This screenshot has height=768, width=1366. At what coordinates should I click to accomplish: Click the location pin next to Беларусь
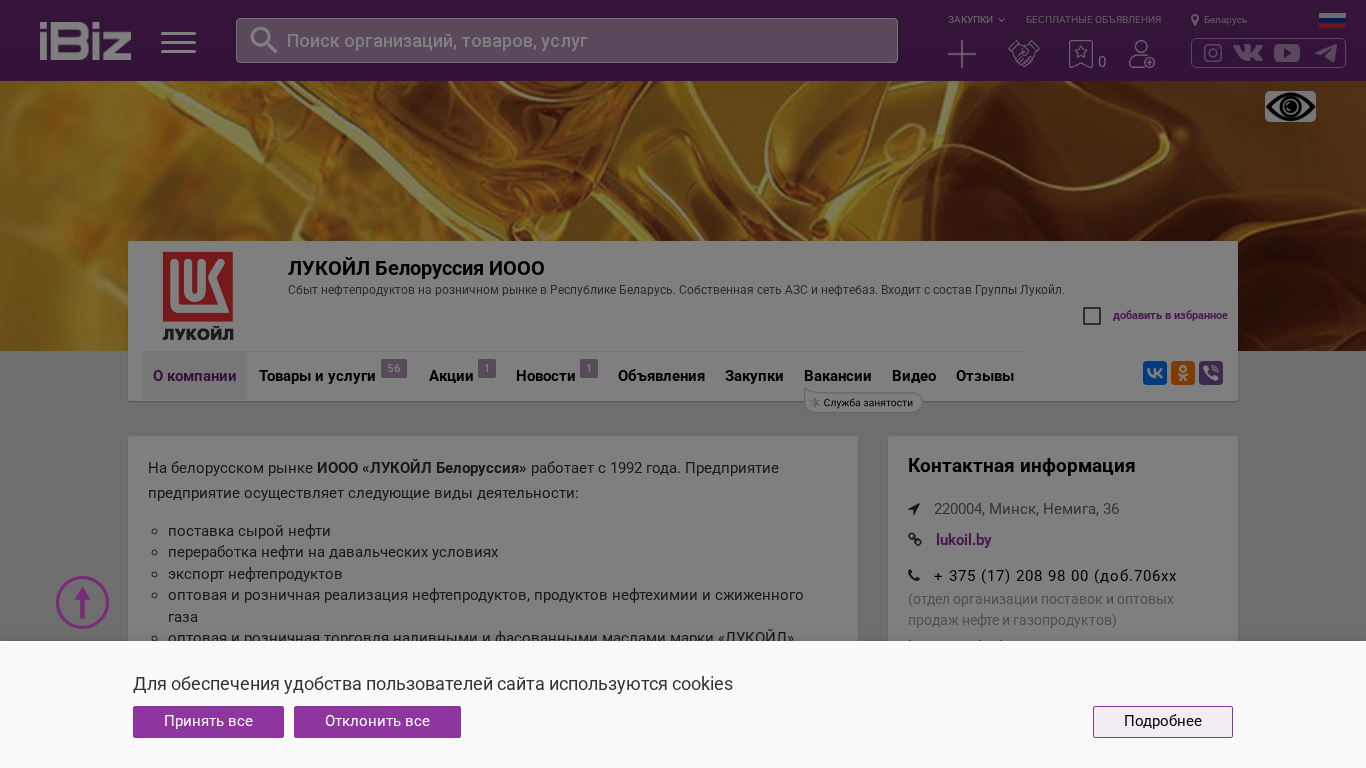(1194, 20)
